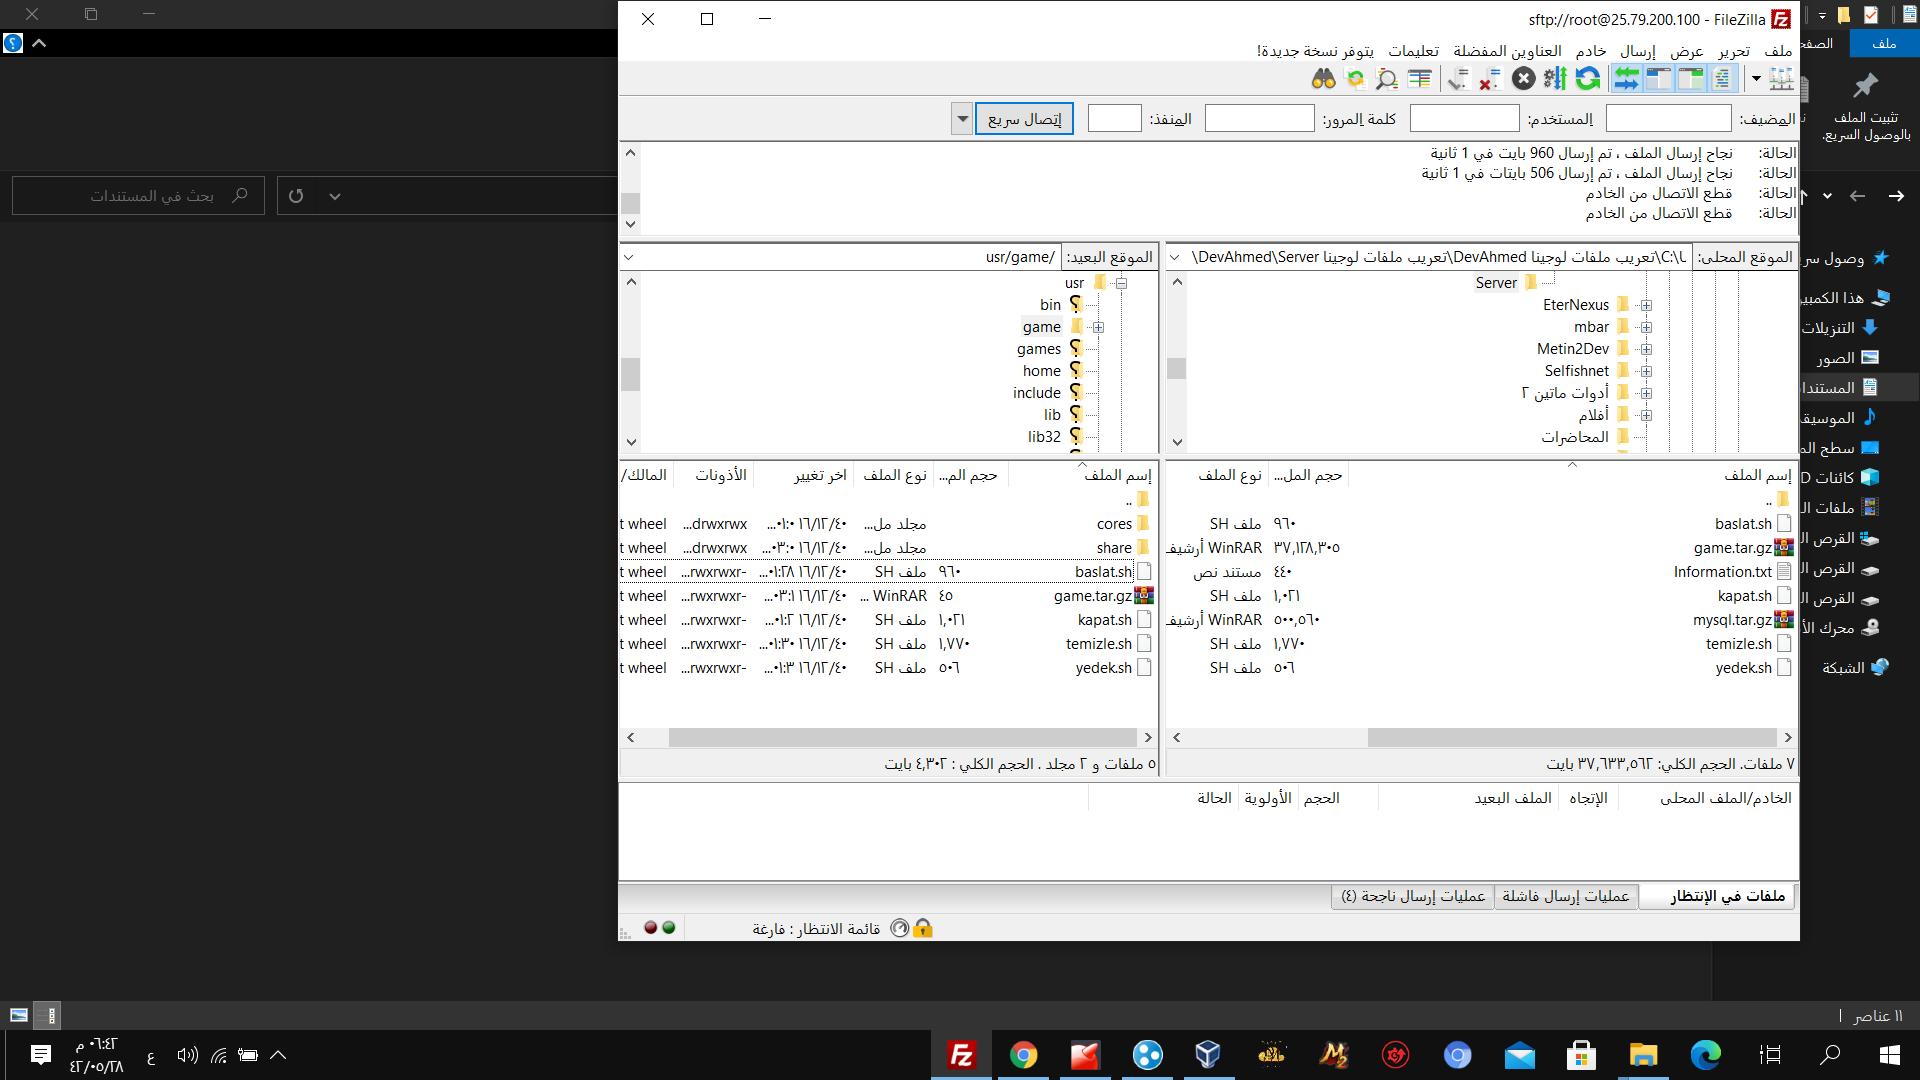The height and width of the screenshot is (1080, 1920).
Task: Open Chrome from the taskbar
Action: click(1023, 1055)
